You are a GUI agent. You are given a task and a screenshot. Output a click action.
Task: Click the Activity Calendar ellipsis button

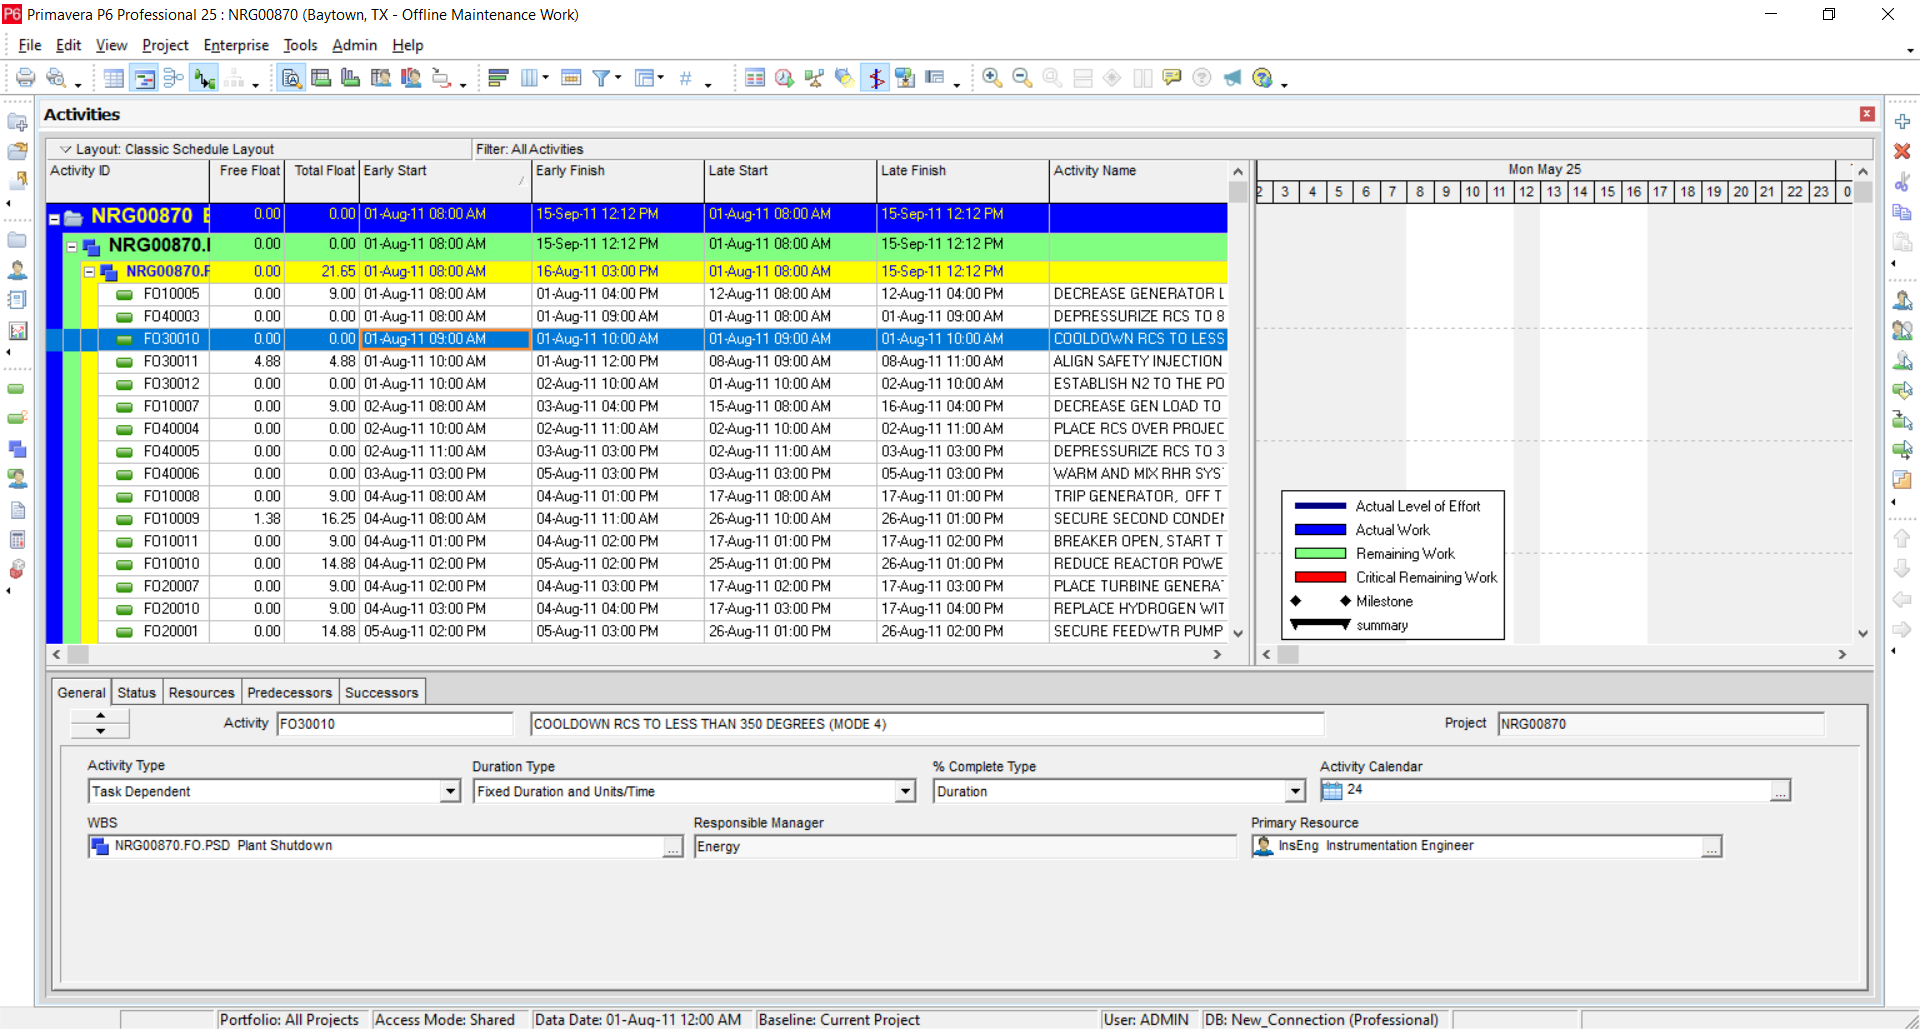(1780, 791)
